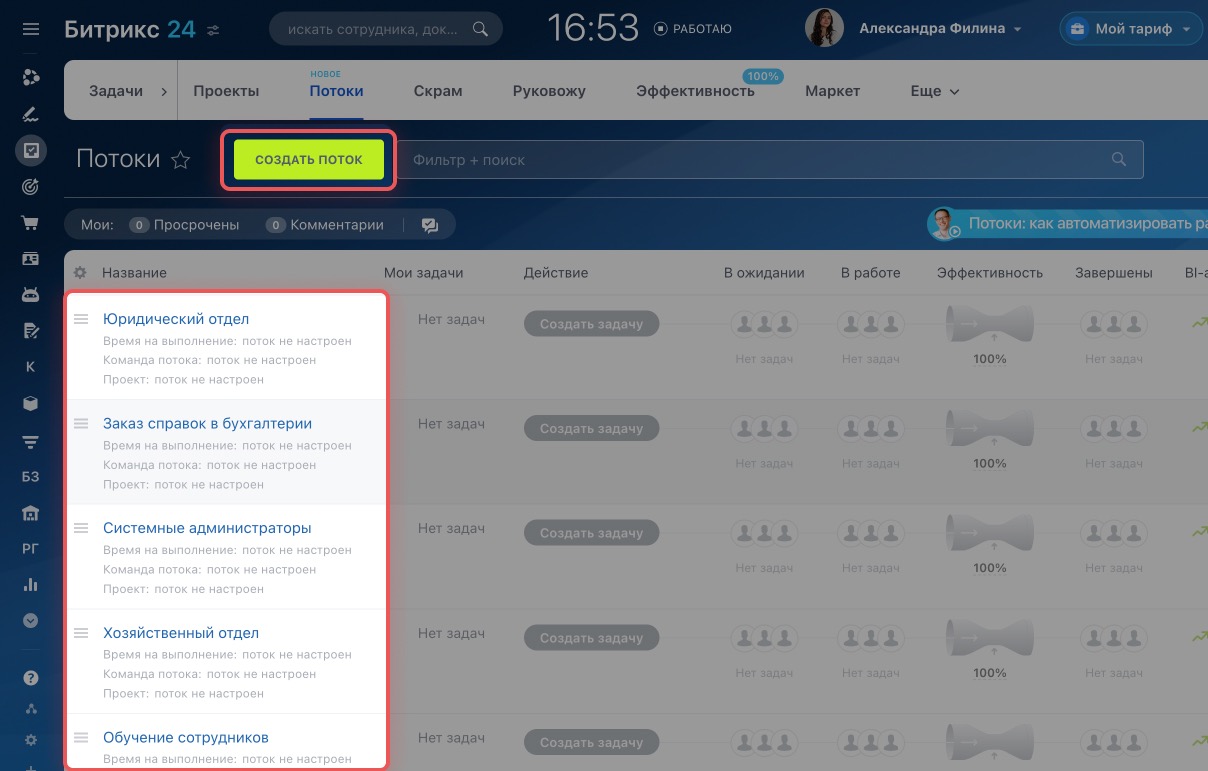Open the Хозяйственный отдел flow
Viewport: 1208px width, 771px height.
tap(181, 633)
